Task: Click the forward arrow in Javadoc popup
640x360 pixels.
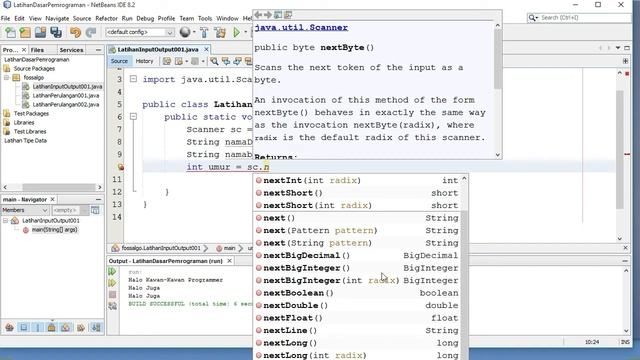Action: click(x=268, y=15)
